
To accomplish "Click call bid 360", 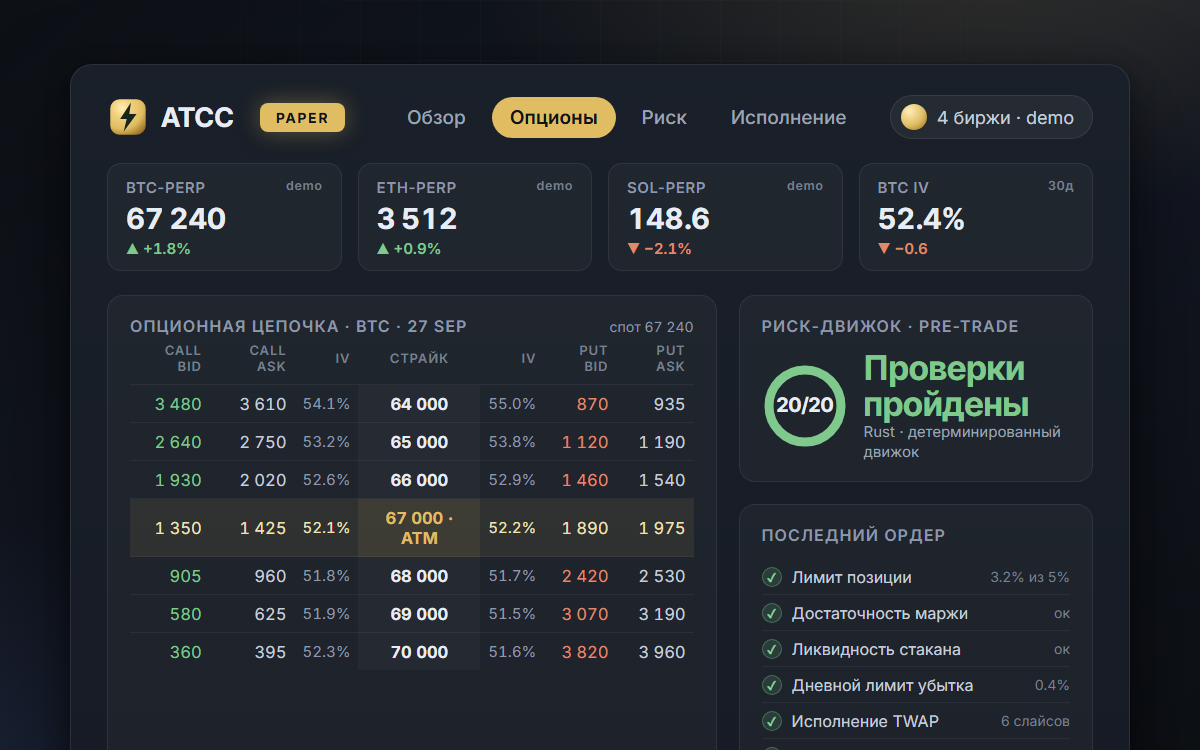I will pos(185,652).
